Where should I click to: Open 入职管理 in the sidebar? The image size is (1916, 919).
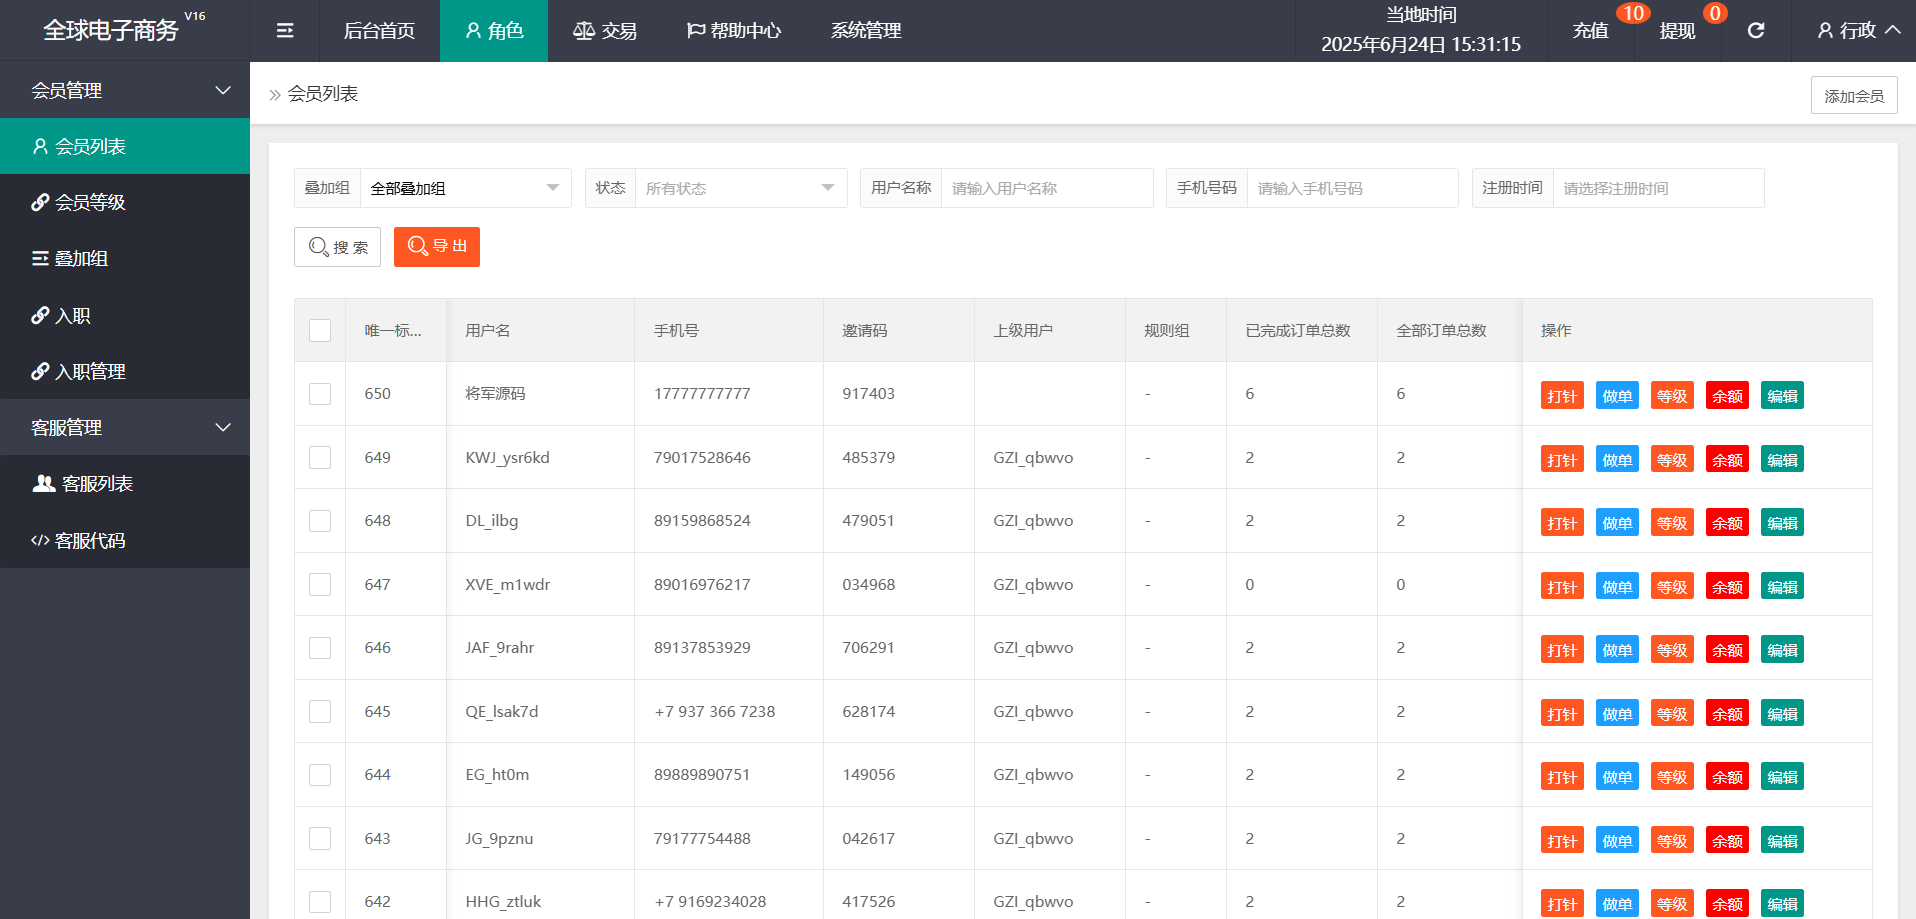[x=125, y=371]
